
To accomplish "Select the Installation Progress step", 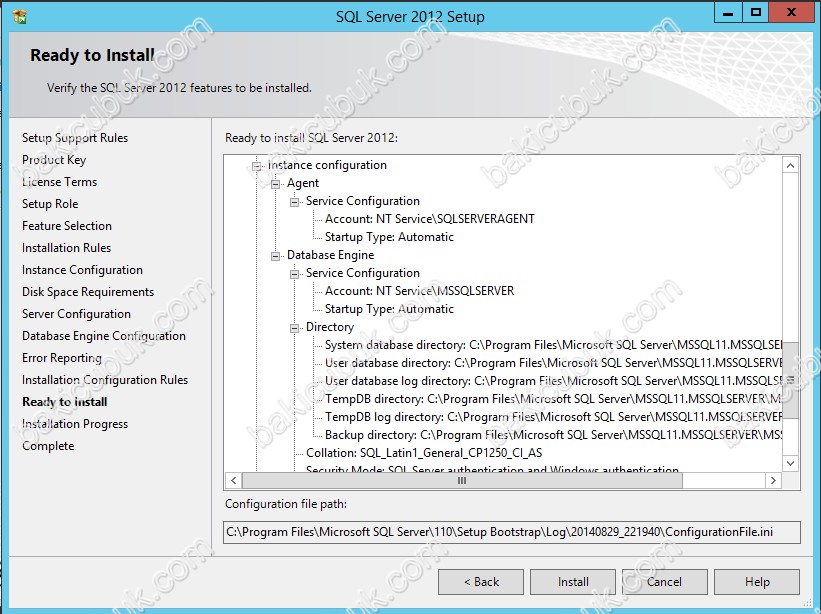I will tap(75, 423).
